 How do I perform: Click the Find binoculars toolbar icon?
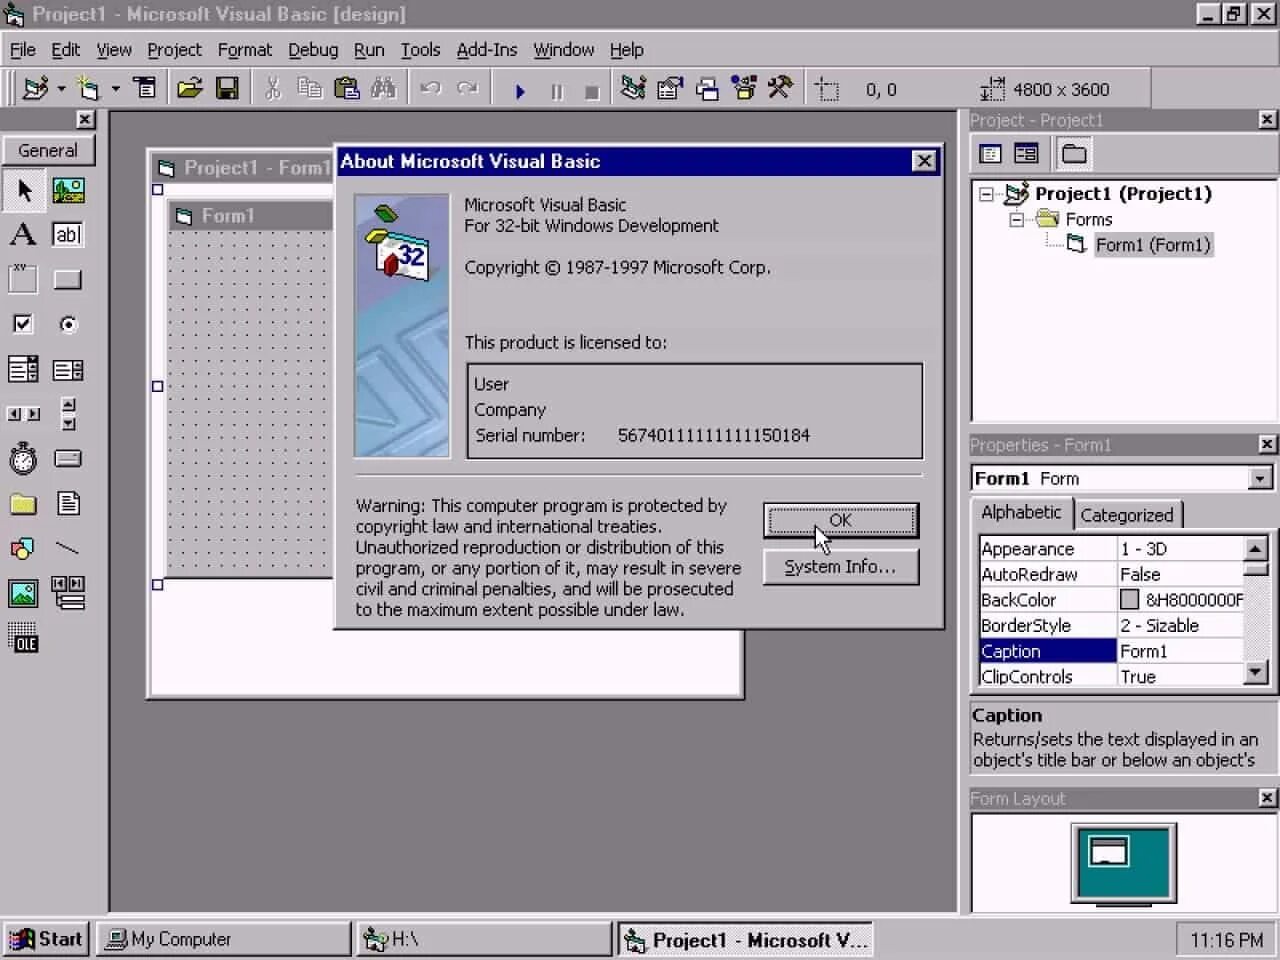pyautogui.click(x=384, y=89)
